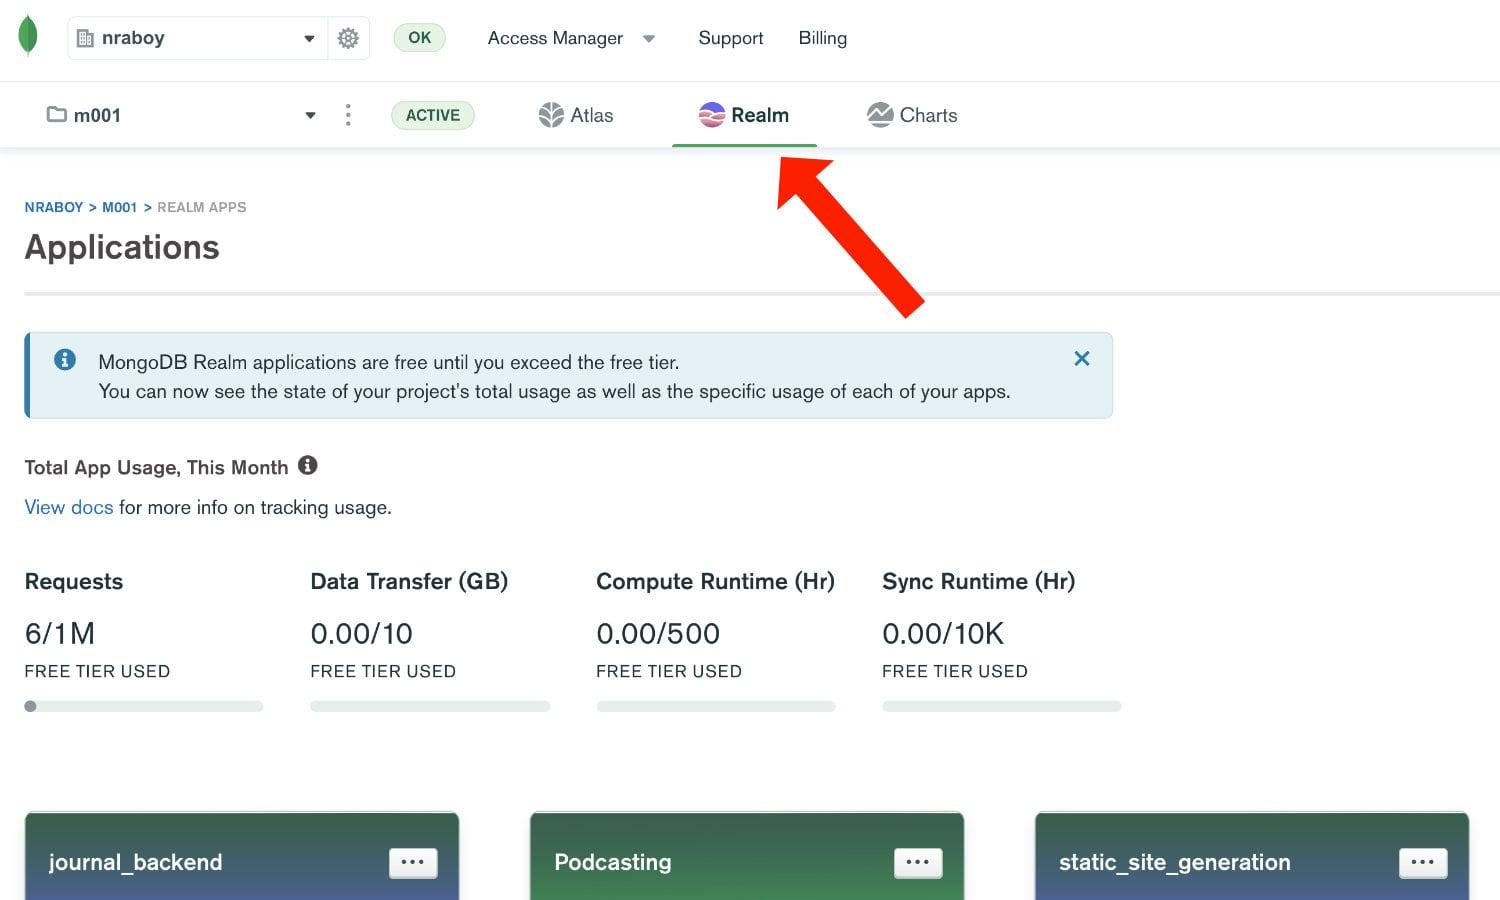Image resolution: width=1500 pixels, height=900 pixels.
Task: Click the REALM APPS breadcrumb text
Action: tap(201, 207)
